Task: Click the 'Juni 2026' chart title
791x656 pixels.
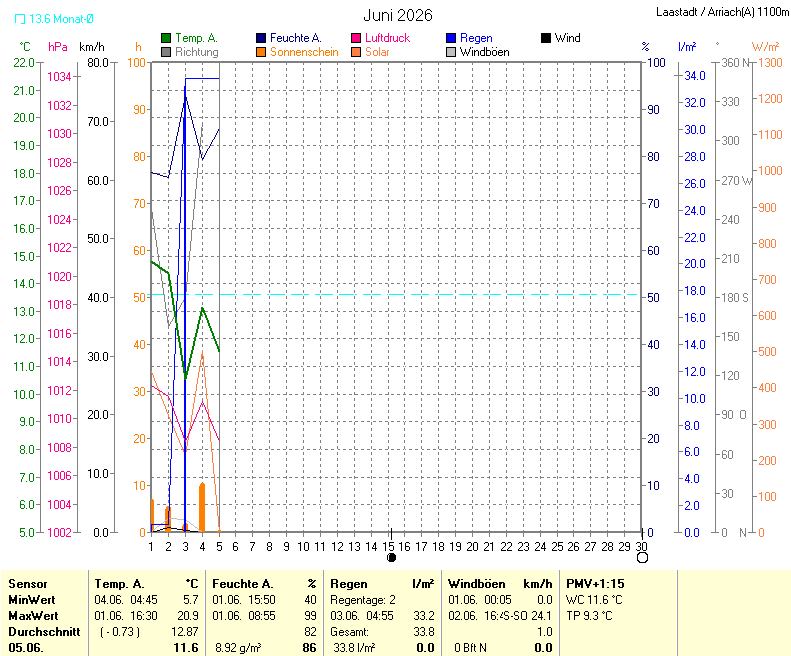Action: tap(398, 15)
